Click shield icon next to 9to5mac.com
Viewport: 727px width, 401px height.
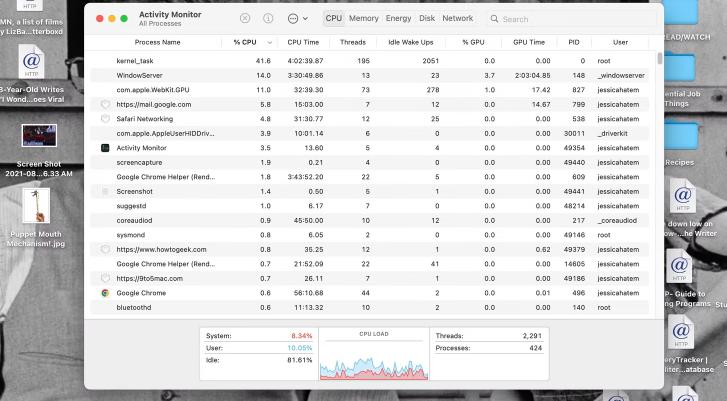point(105,278)
